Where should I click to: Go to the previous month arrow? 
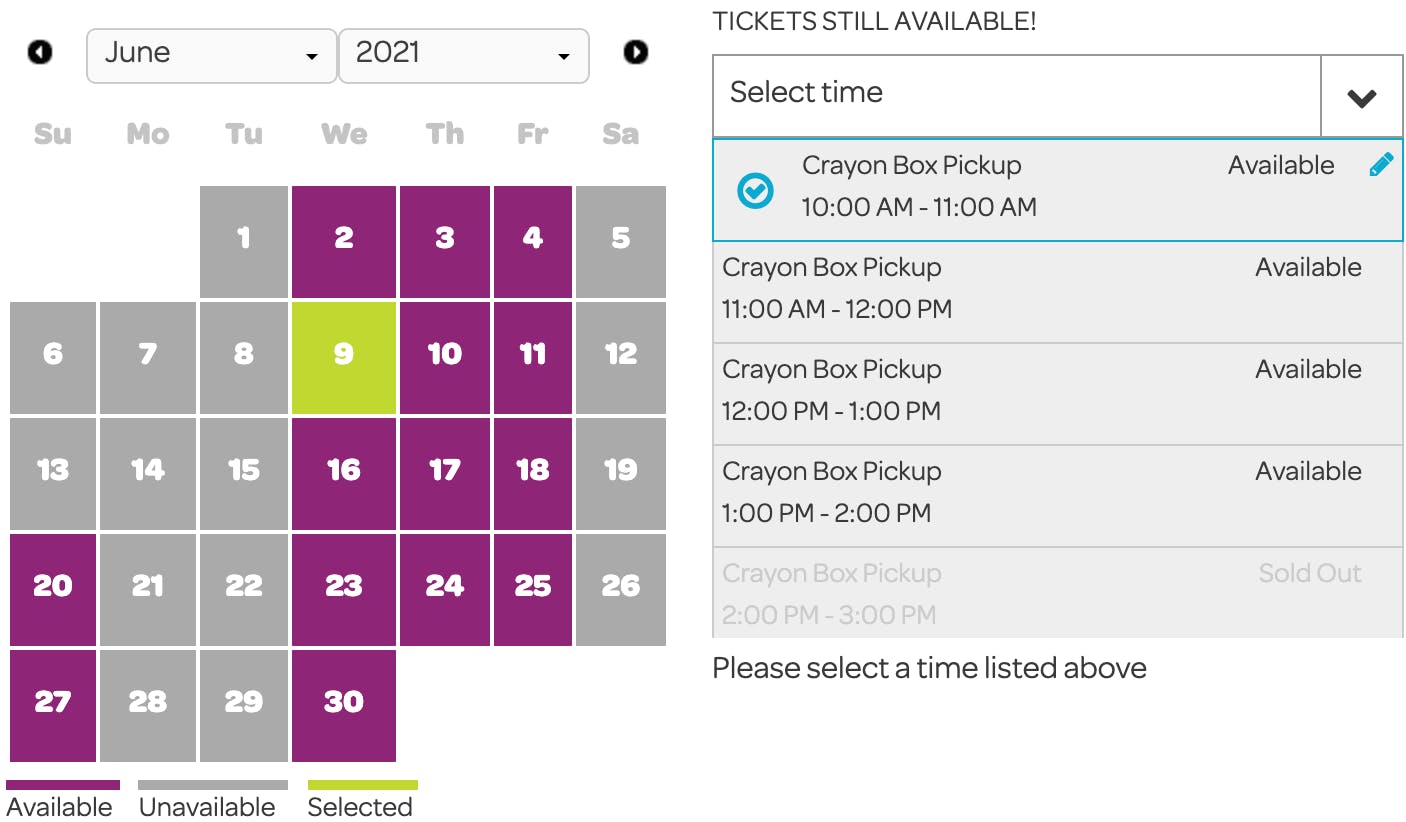pos(40,52)
